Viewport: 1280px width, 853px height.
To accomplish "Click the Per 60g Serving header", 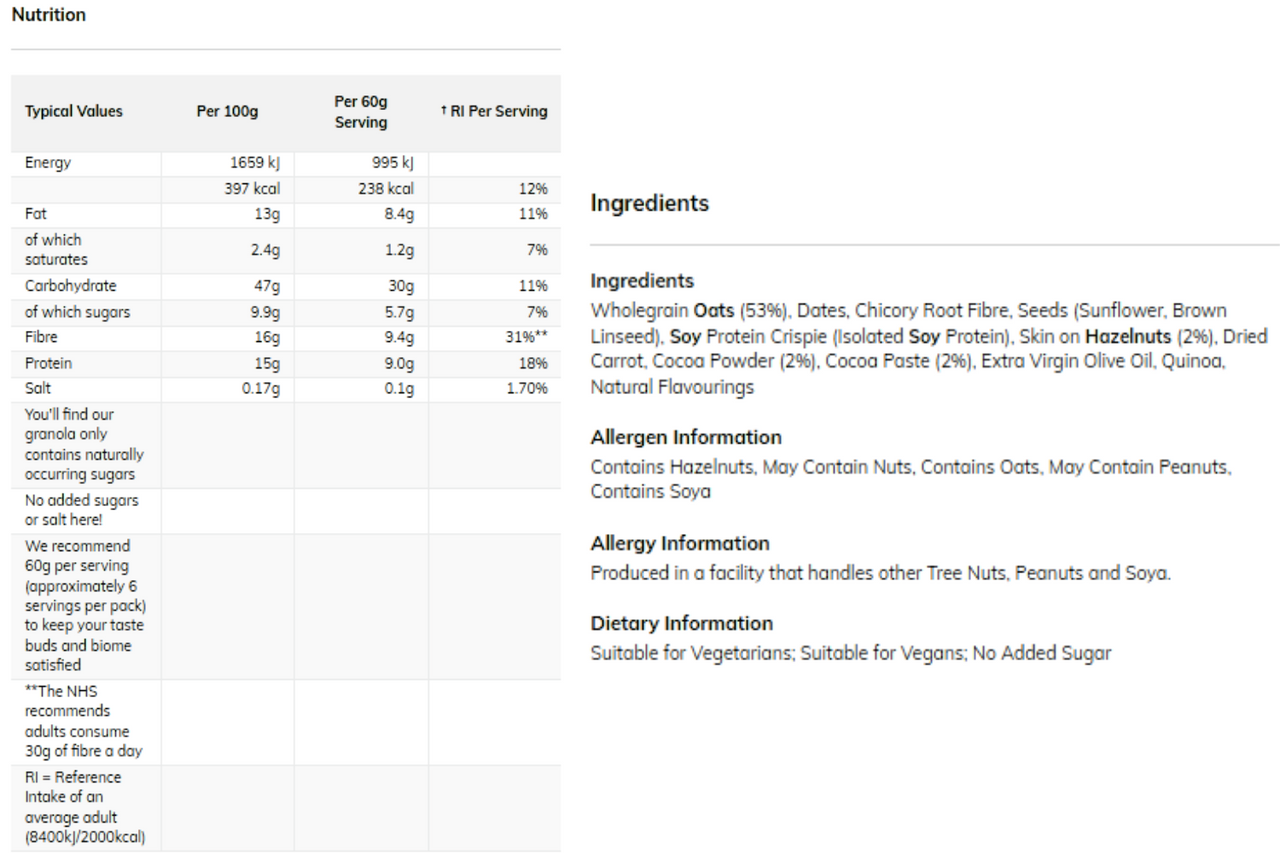I will tap(361, 112).
